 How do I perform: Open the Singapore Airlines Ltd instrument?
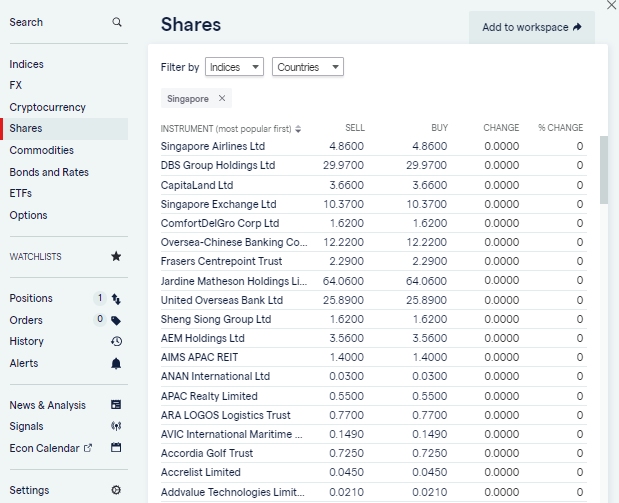click(x=213, y=146)
